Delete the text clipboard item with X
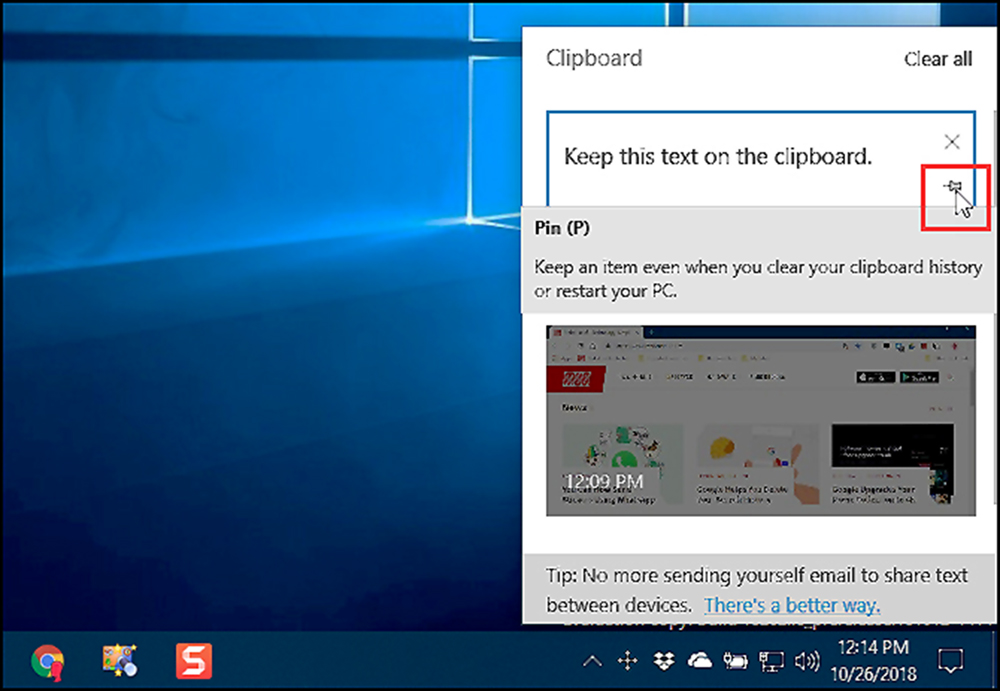The height and width of the screenshot is (691, 1000). pos(952,141)
